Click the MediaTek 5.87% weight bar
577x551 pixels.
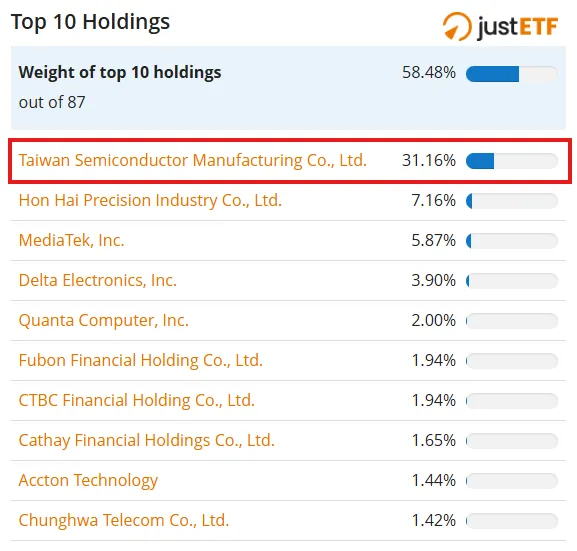[511, 241]
